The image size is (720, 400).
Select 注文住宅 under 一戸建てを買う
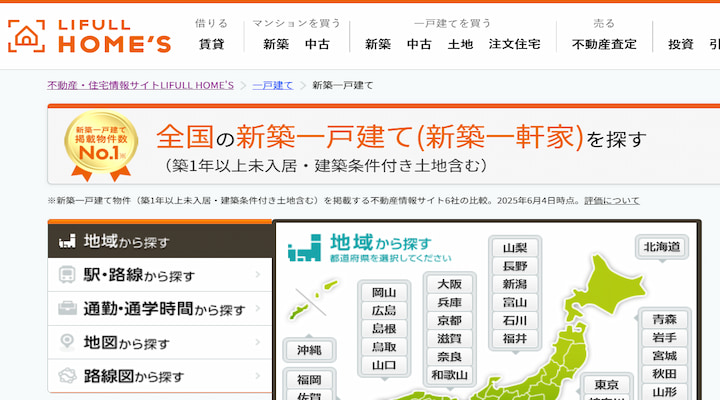[x=514, y=44]
